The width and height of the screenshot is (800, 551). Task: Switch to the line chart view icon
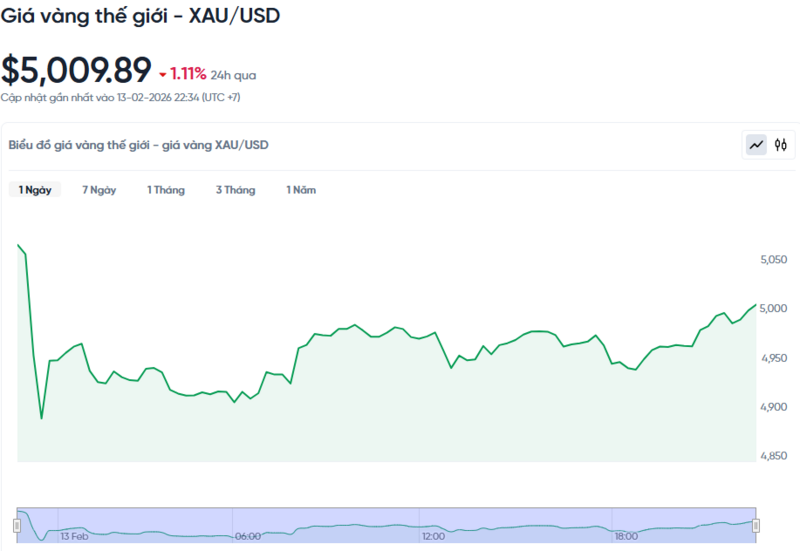pos(756,145)
